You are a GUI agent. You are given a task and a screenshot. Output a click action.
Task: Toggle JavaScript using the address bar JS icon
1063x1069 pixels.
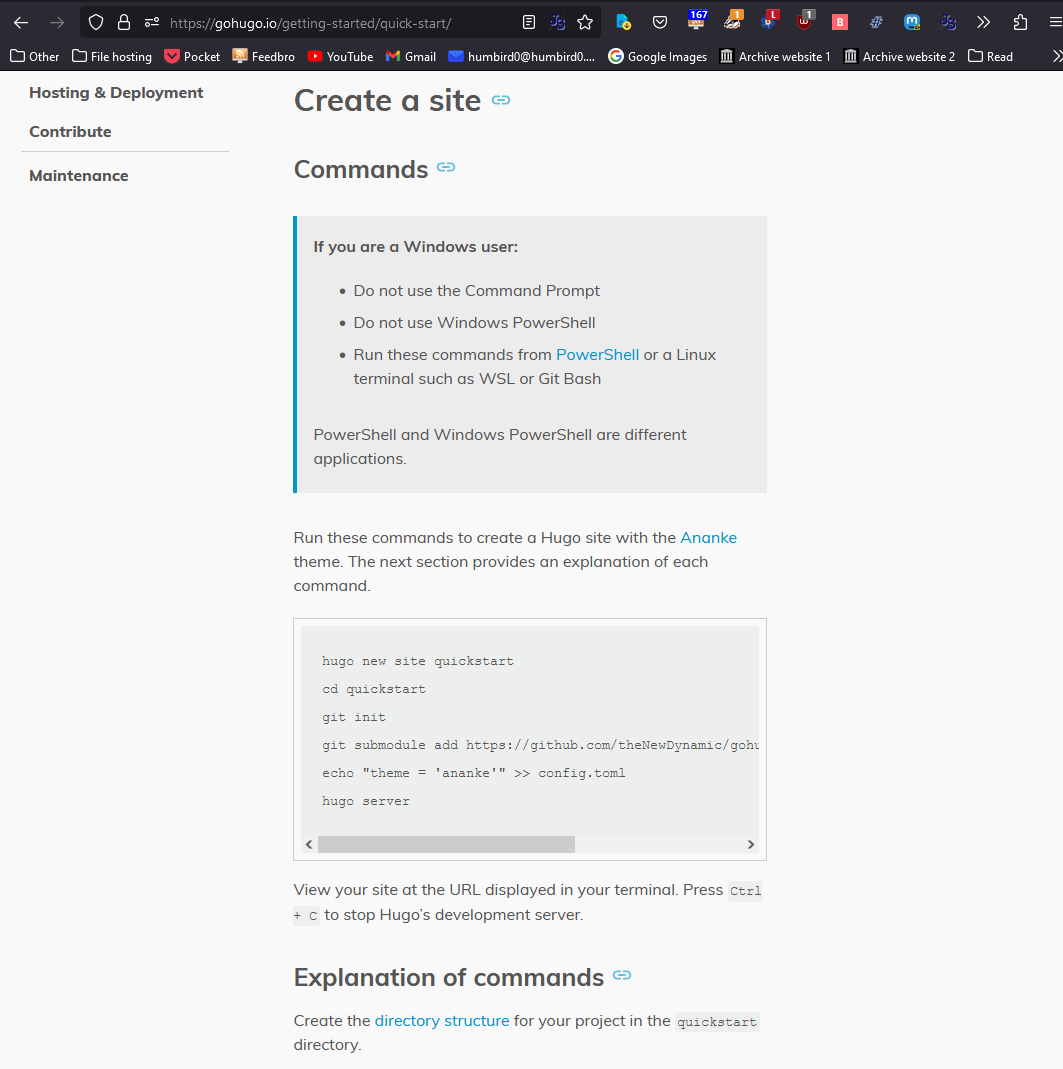(x=557, y=22)
